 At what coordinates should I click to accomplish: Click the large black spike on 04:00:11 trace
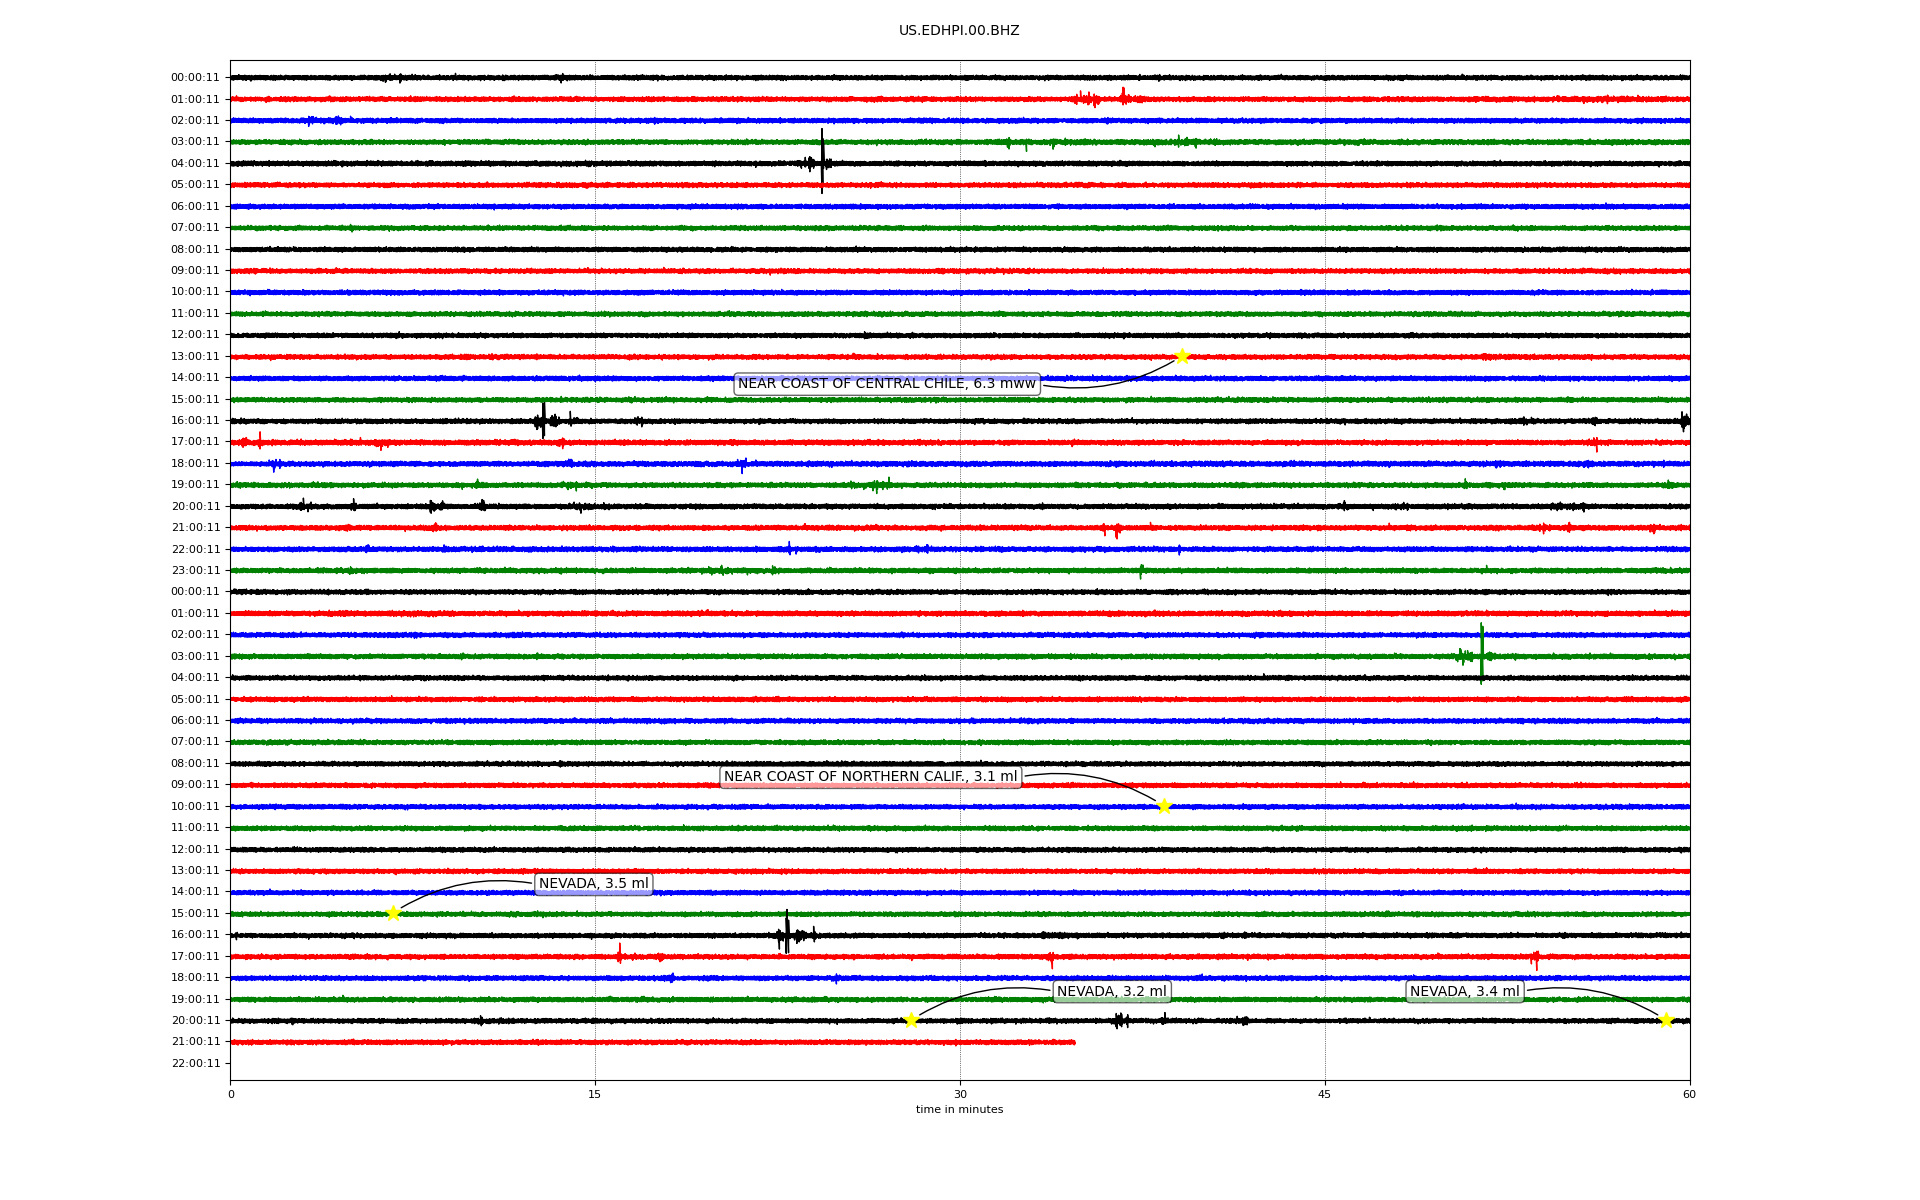coord(822,160)
